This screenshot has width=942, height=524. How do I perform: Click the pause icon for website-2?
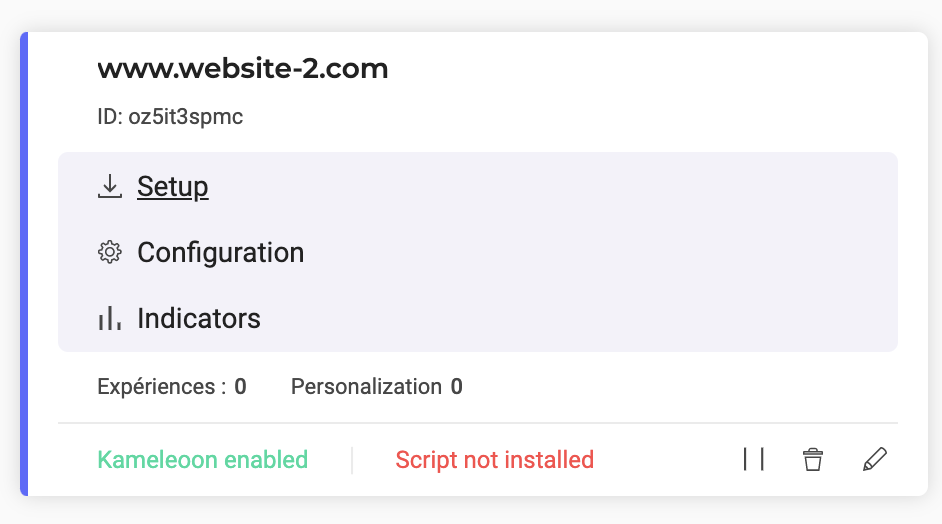coord(753,459)
